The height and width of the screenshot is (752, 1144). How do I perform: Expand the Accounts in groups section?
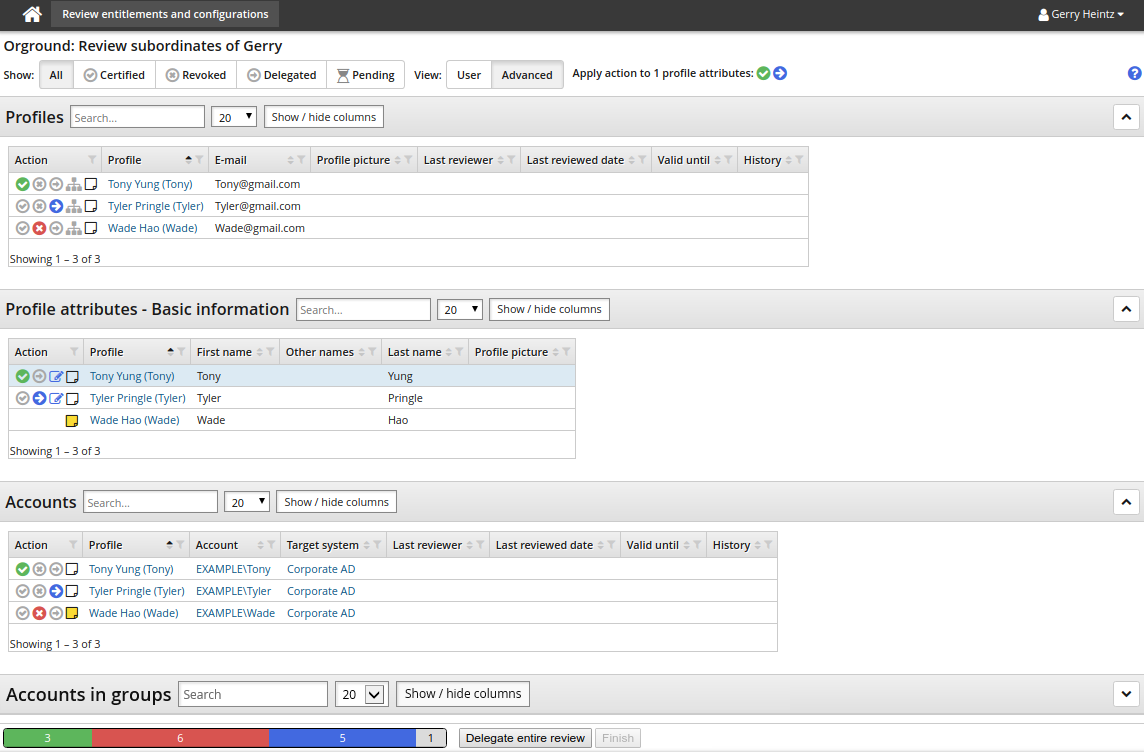coord(1126,693)
